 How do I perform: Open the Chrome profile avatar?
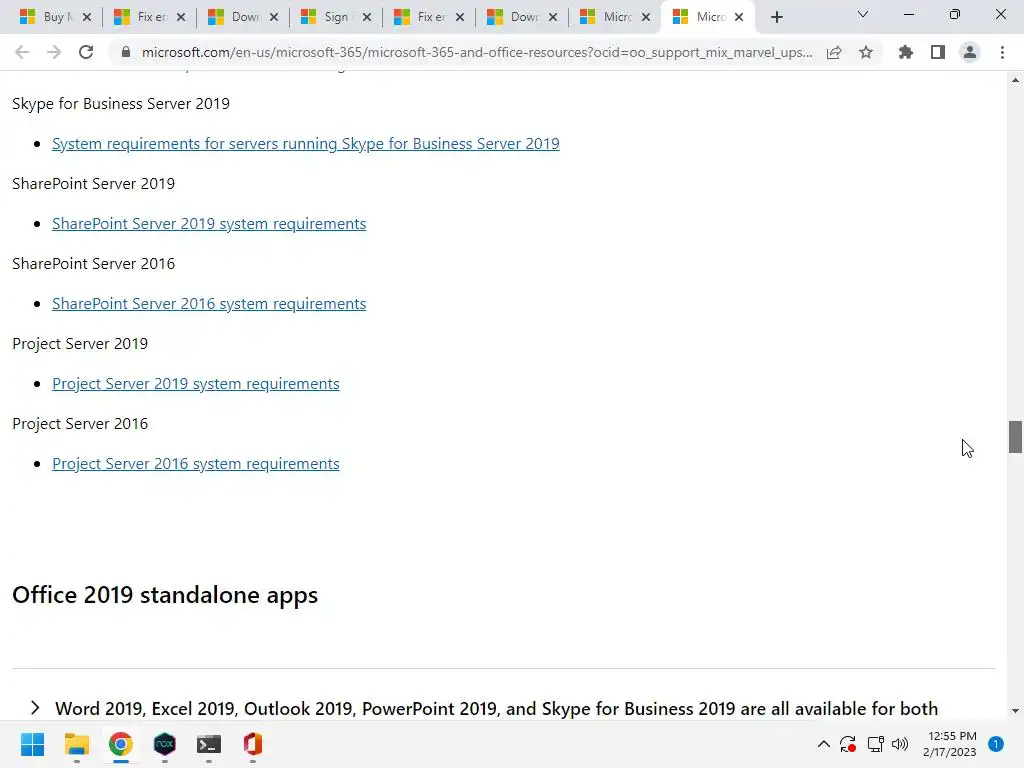[x=970, y=52]
